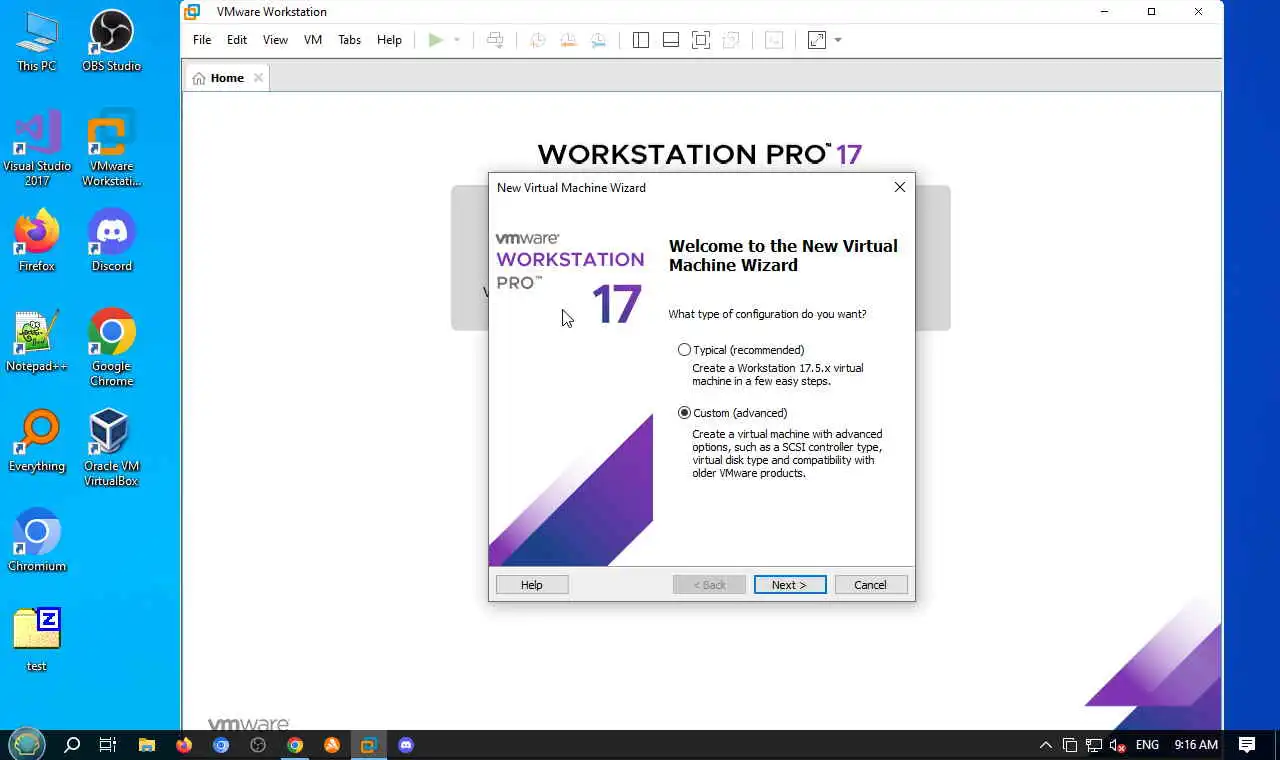Click the Windows Start button
The image size is (1280, 760).
27,744
